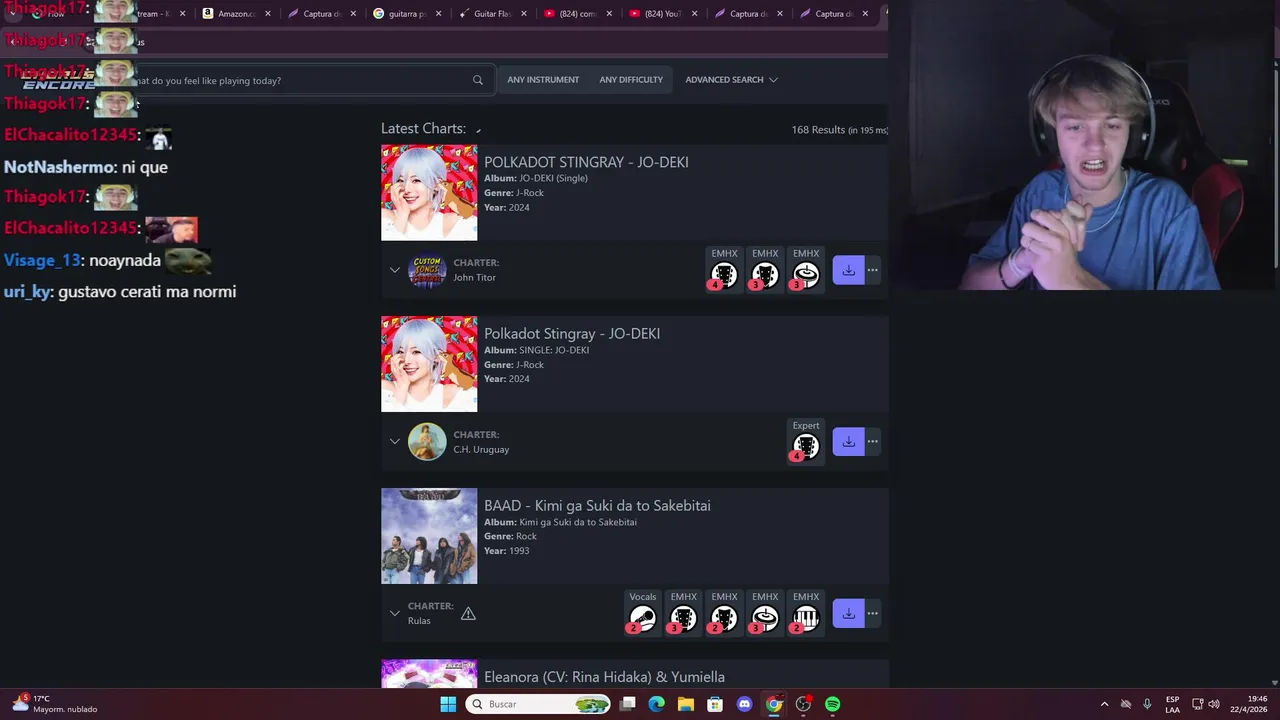Close the Amazon browser tab
This screenshot has width=1280, height=720.
click(268, 14)
